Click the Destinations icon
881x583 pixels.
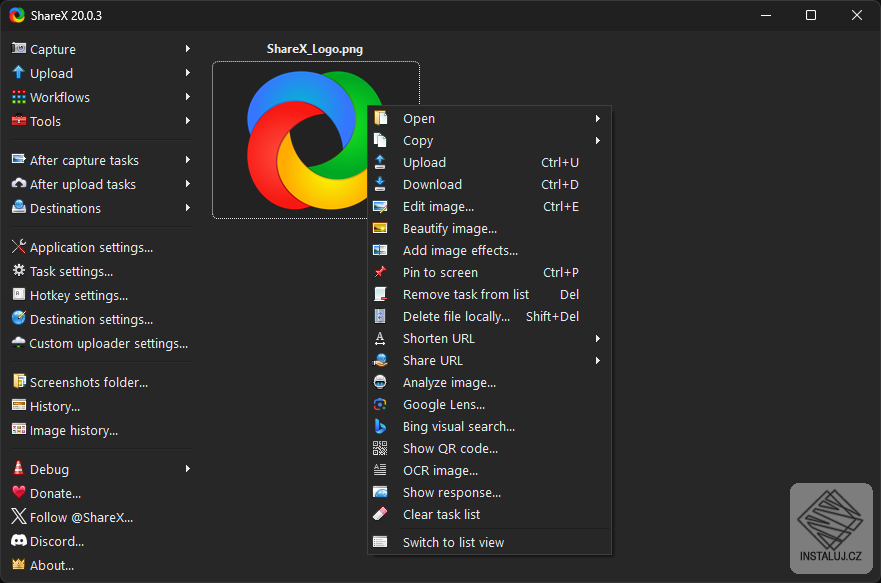19,207
